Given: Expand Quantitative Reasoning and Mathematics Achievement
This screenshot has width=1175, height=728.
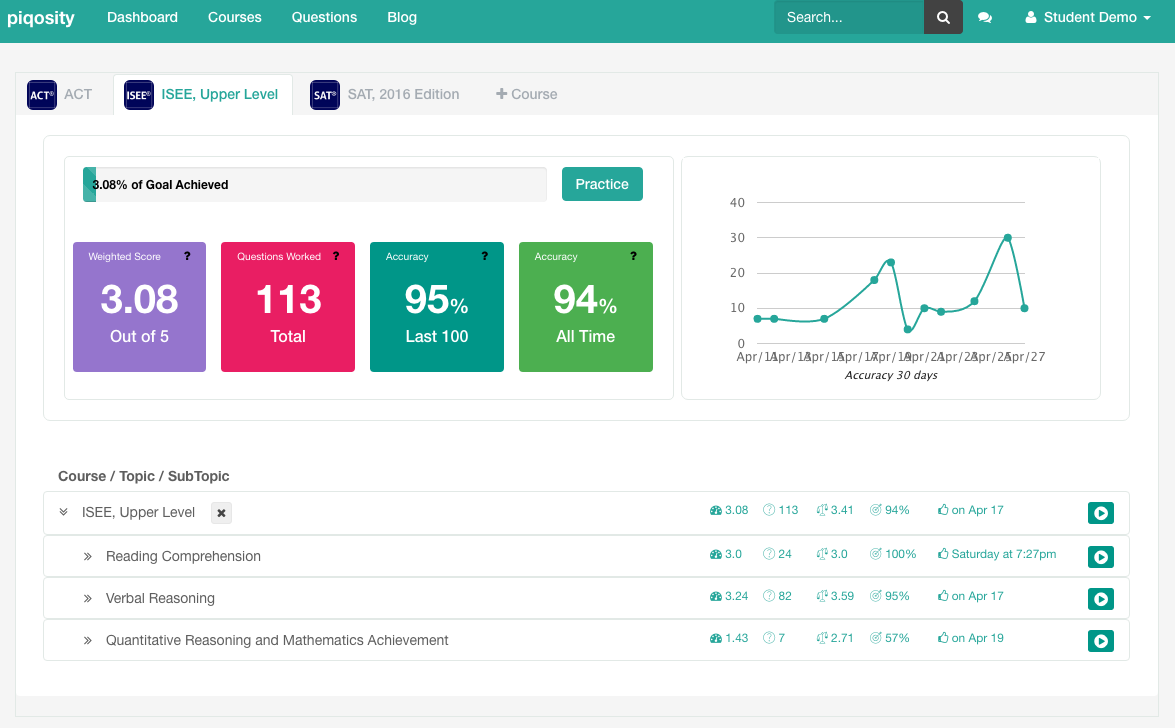Looking at the screenshot, I should (x=88, y=640).
